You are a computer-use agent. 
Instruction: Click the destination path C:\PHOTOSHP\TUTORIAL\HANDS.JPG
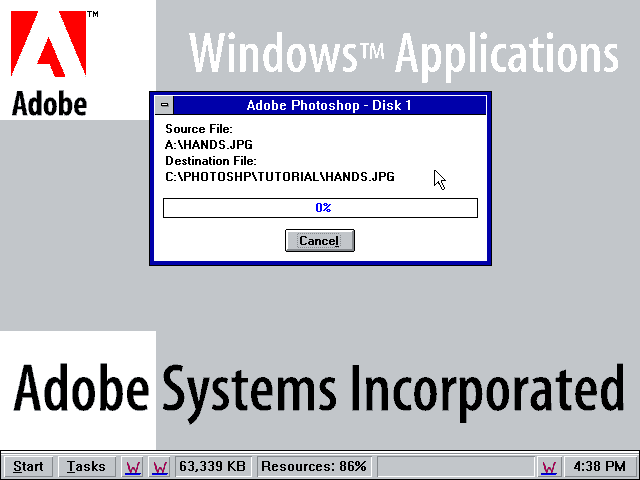[279, 177]
